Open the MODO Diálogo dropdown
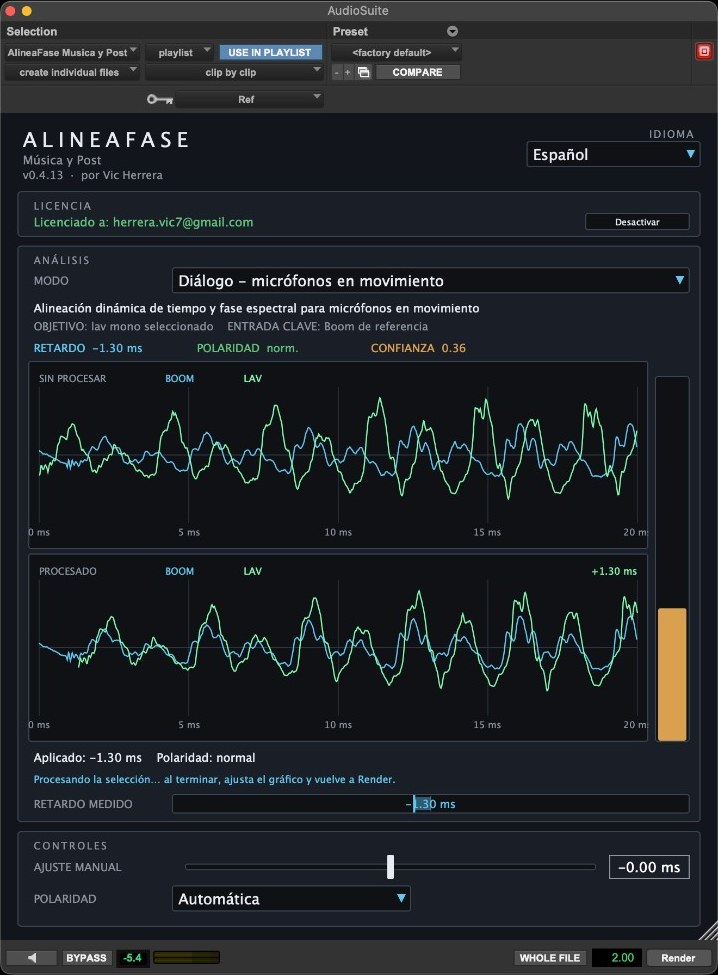Screen dimensions: 718x975 (x=430, y=280)
